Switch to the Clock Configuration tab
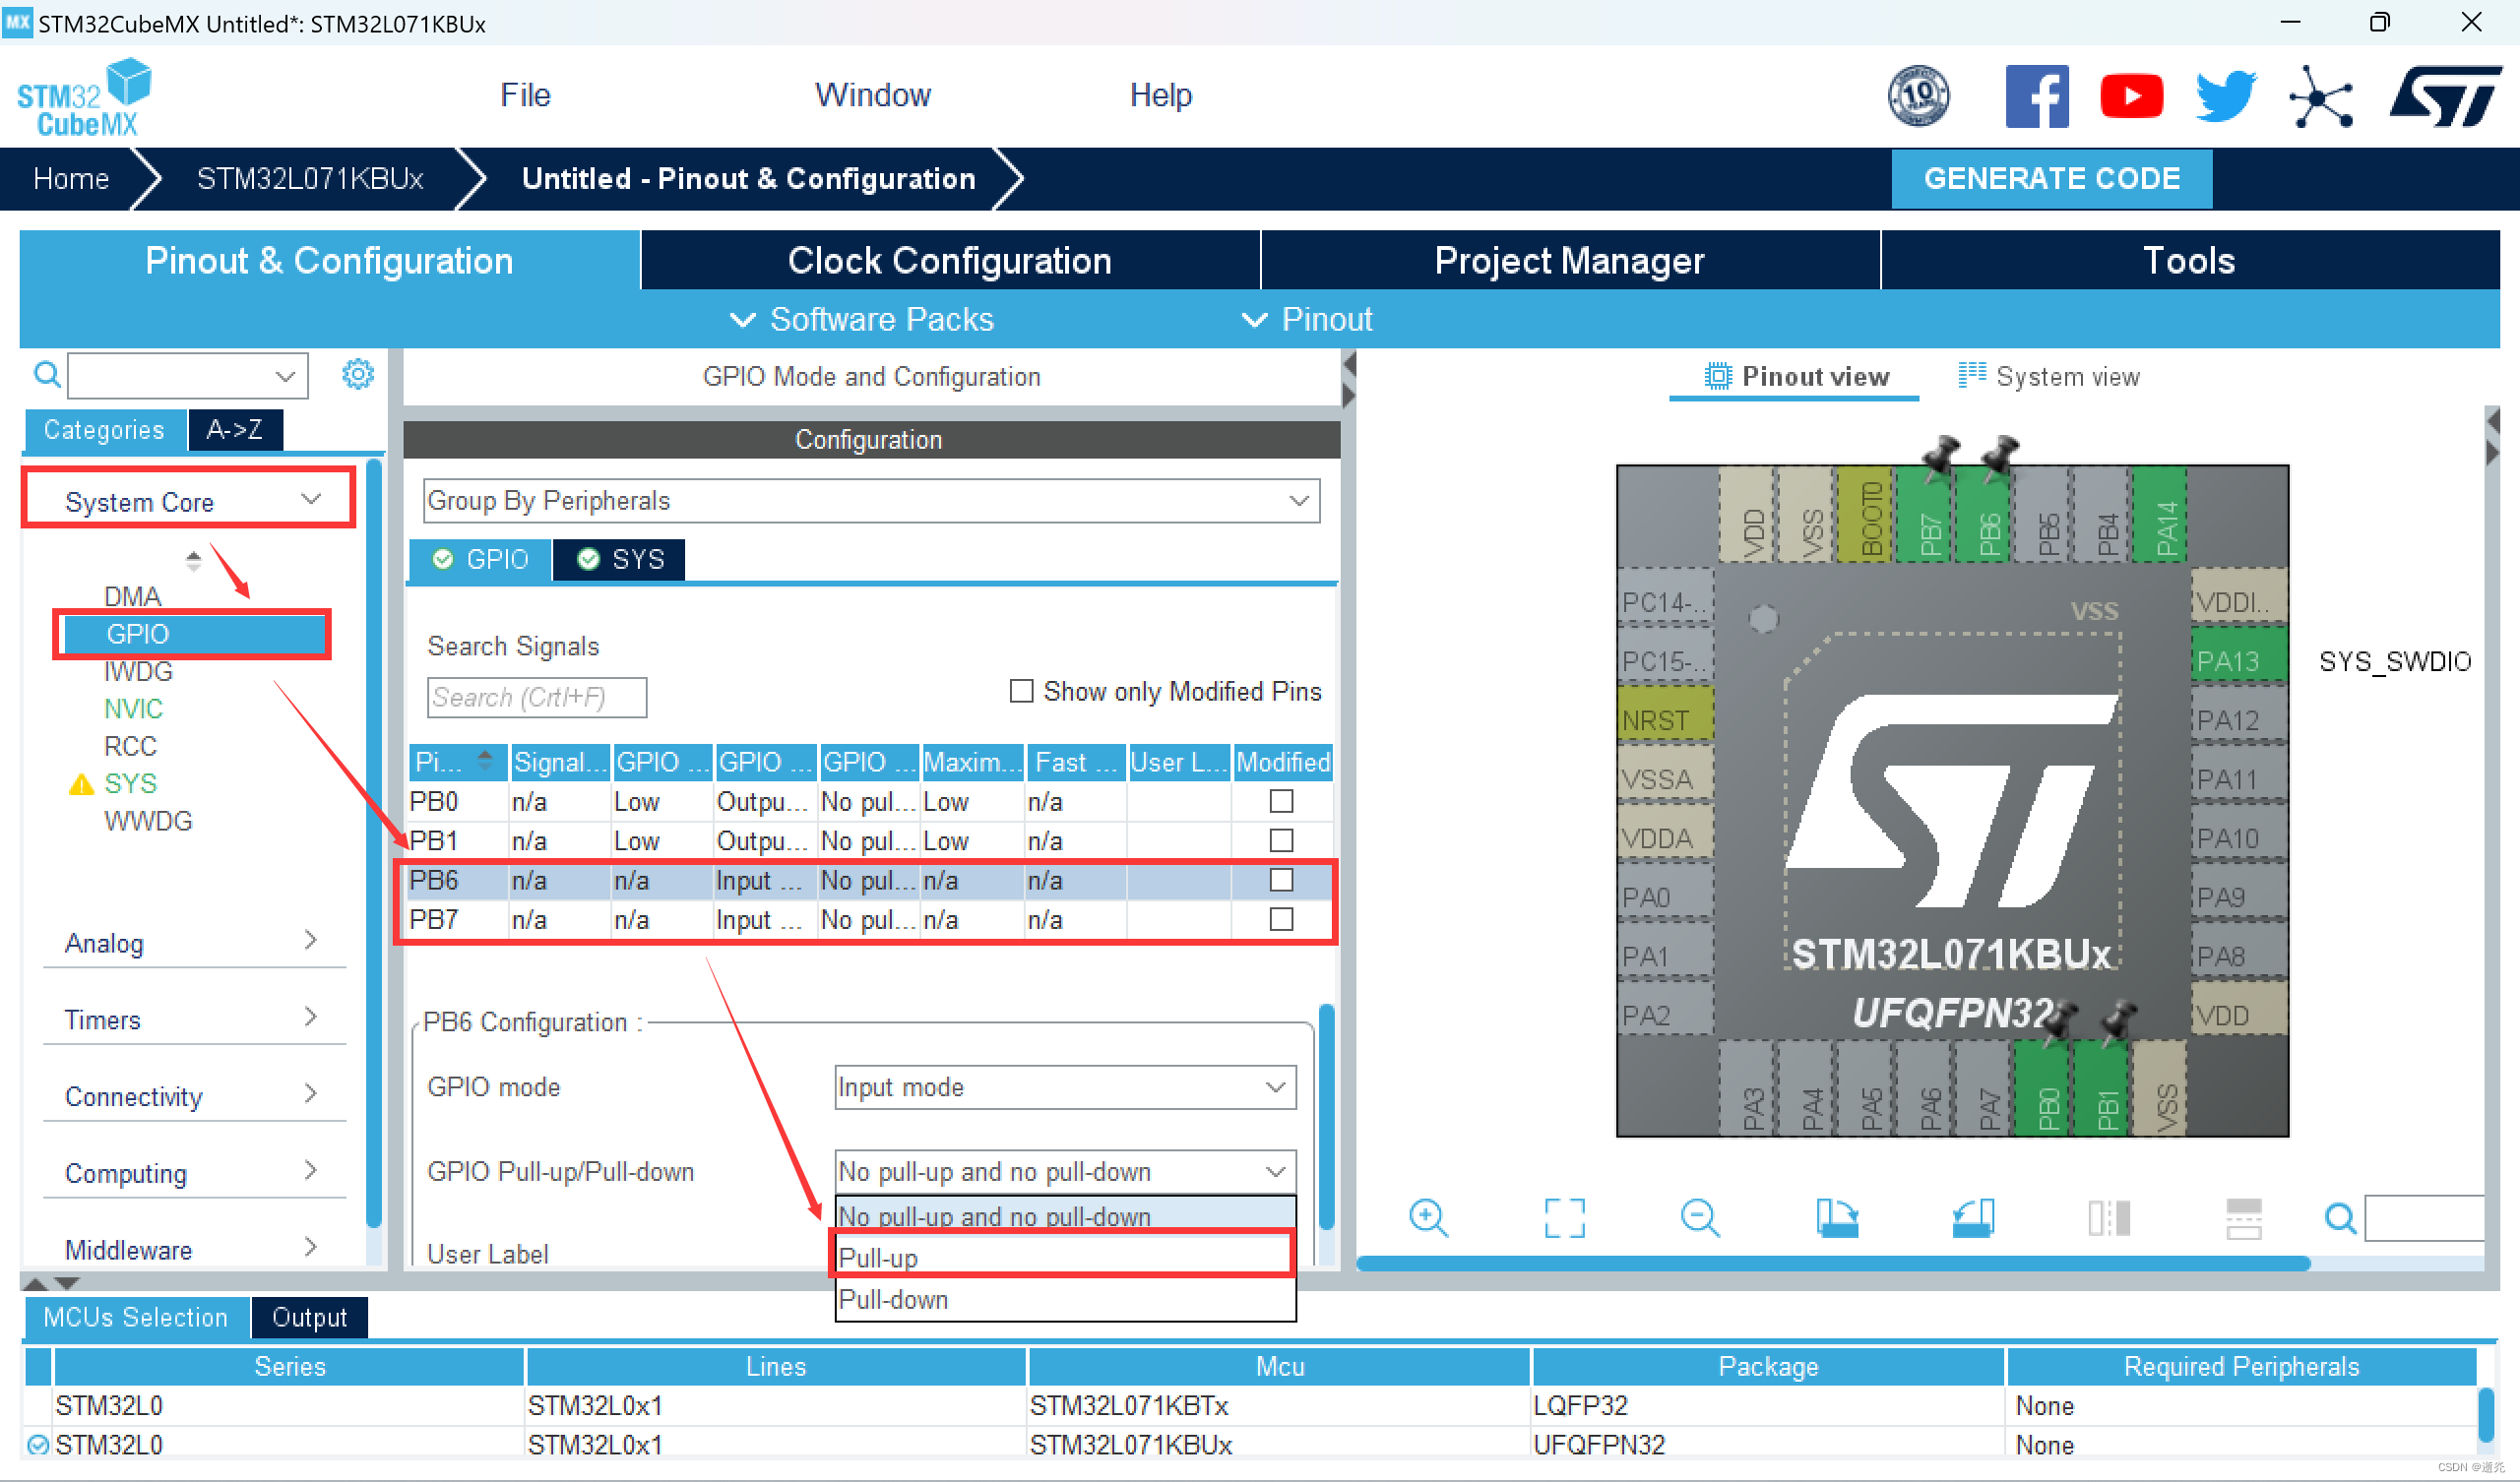2520x1482 pixels. point(949,260)
